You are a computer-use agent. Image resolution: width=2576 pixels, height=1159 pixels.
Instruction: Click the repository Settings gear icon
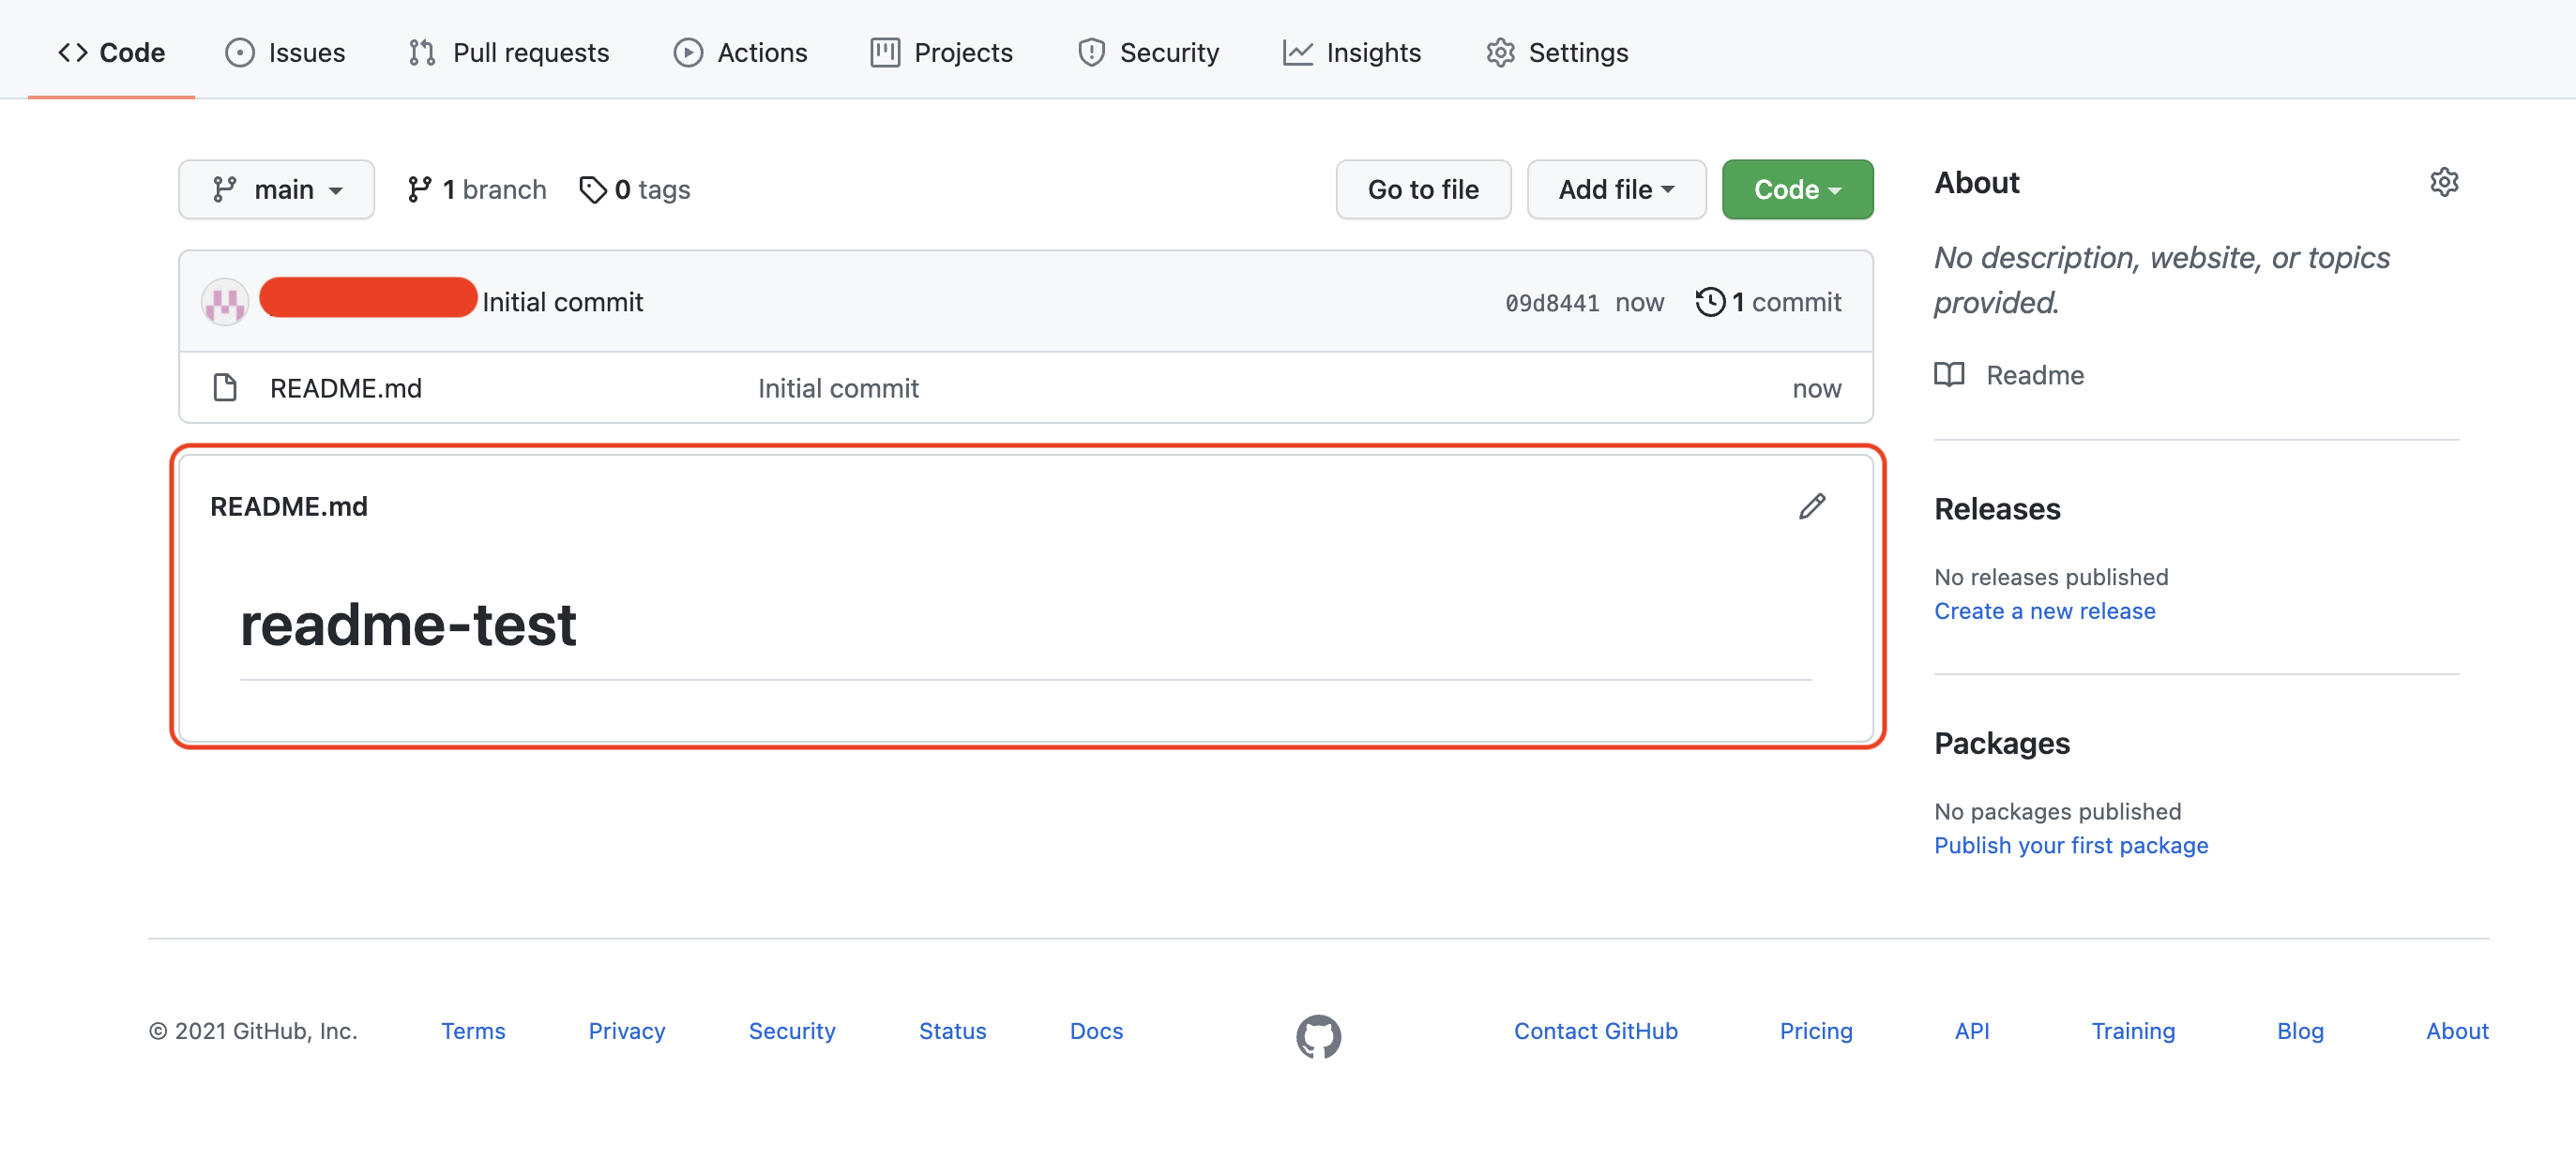coord(1500,52)
